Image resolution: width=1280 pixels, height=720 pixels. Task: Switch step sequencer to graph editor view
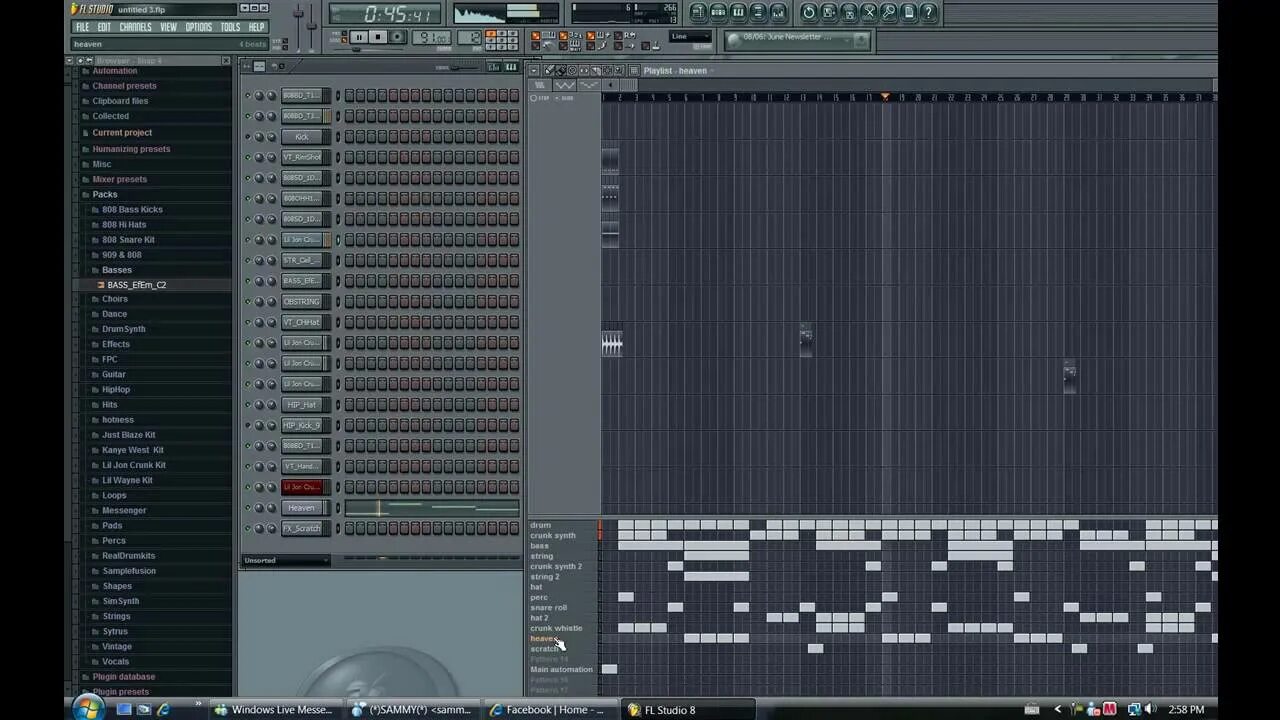(494, 67)
